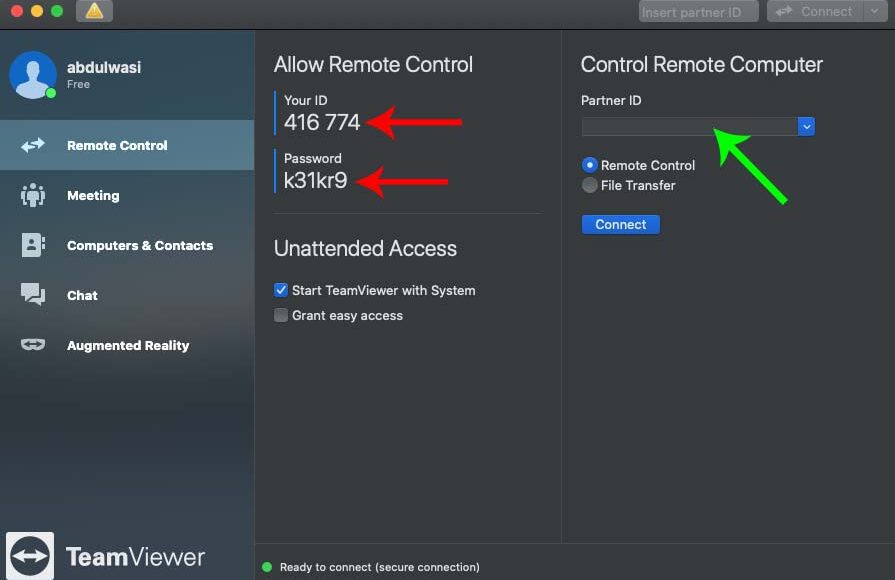Click the warning triangle icon in title bar
The width and height of the screenshot is (895, 580).
click(x=94, y=11)
